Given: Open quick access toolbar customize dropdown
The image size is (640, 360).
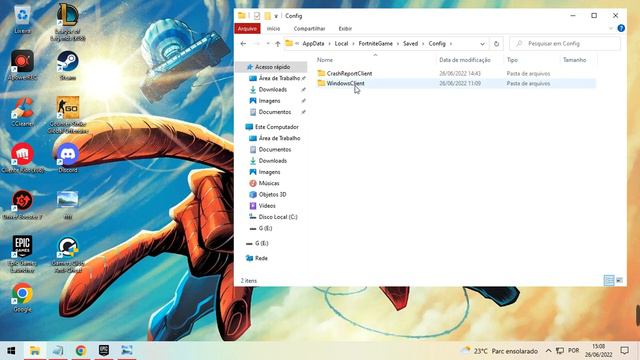Looking at the screenshot, I should (x=276, y=16).
